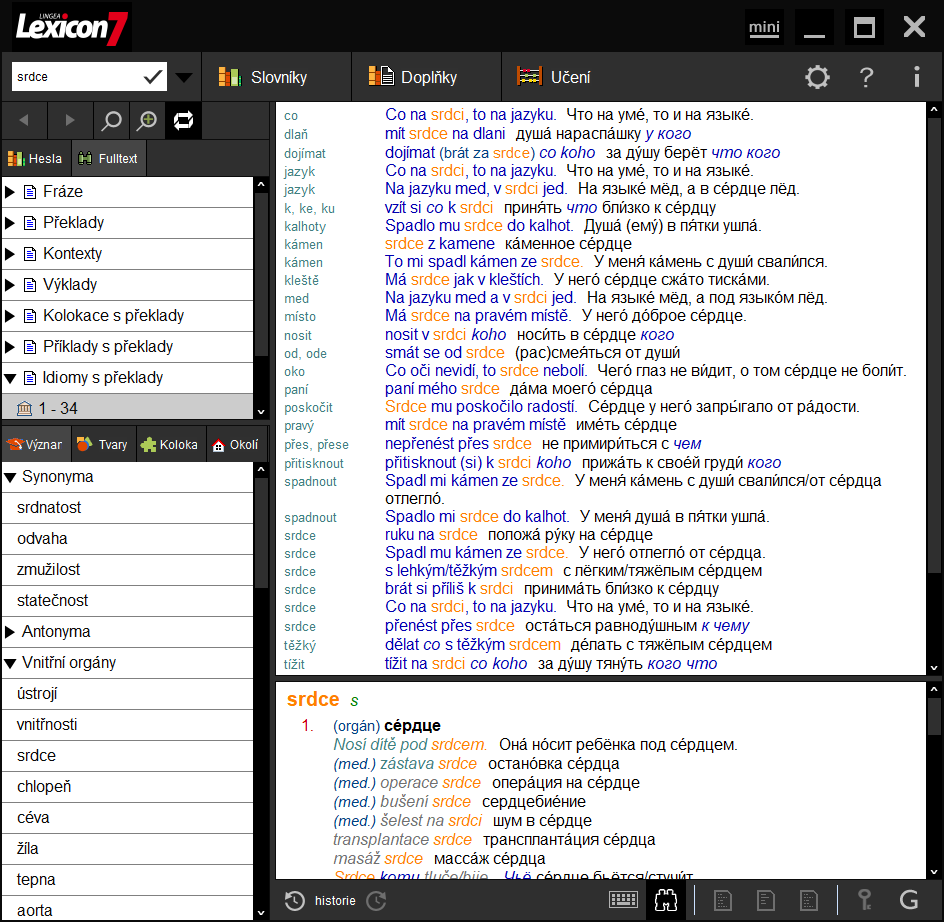
Task: Click the scroll-down arrow of the results list
Action: (x=934, y=667)
